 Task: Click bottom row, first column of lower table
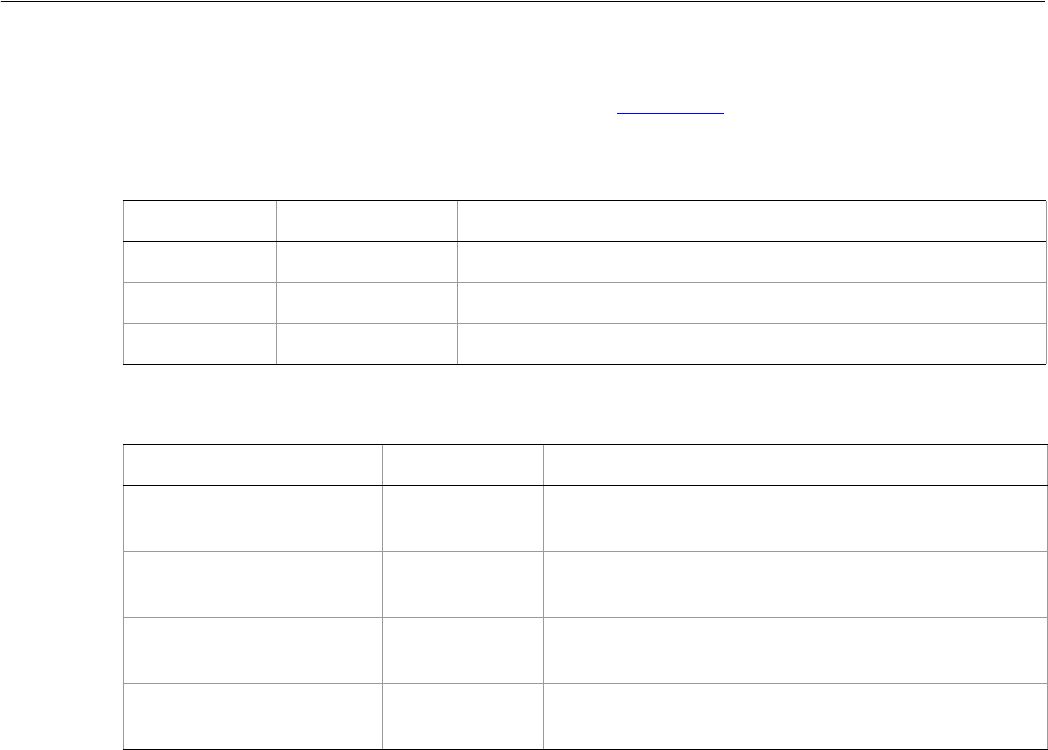(x=253, y=716)
